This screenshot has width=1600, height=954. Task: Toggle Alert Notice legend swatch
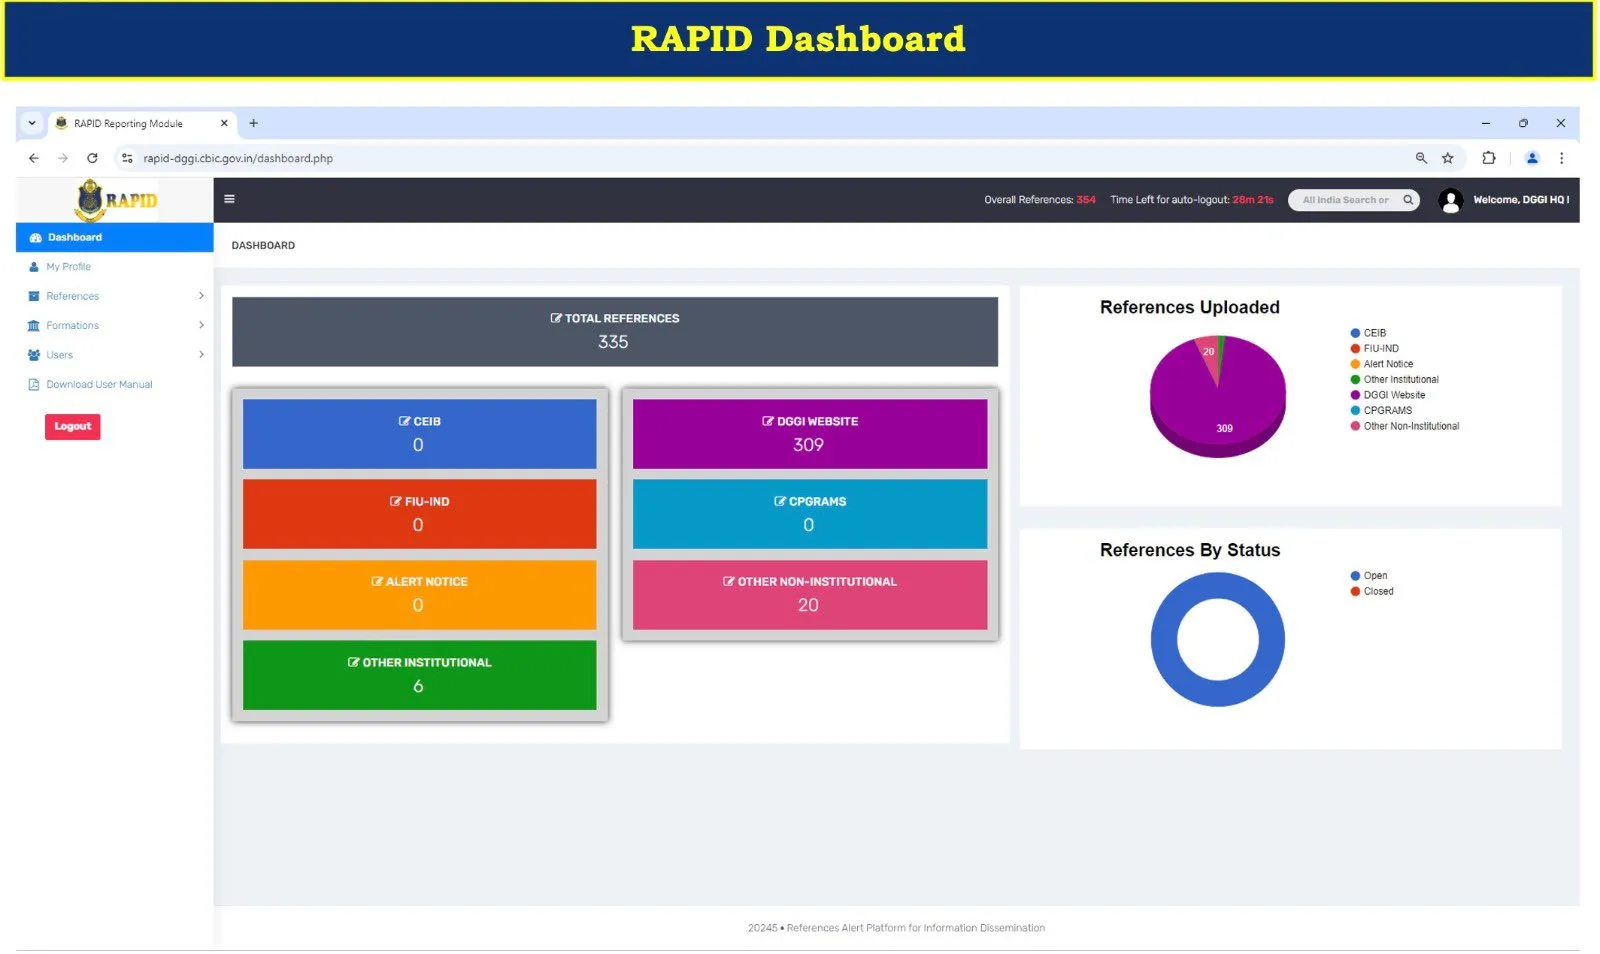coord(1355,364)
